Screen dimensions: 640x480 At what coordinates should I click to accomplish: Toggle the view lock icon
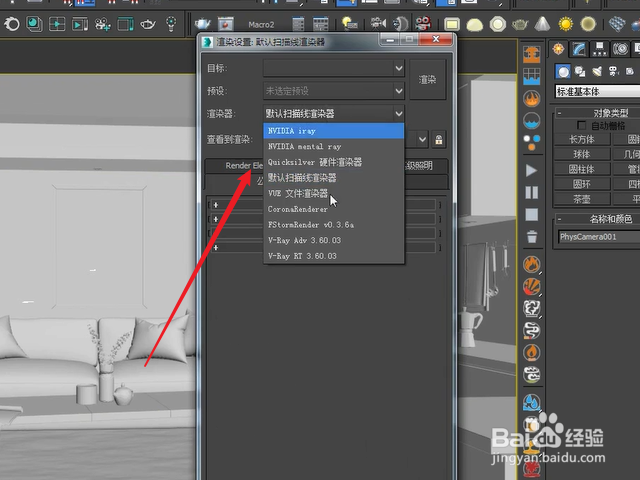(x=439, y=140)
